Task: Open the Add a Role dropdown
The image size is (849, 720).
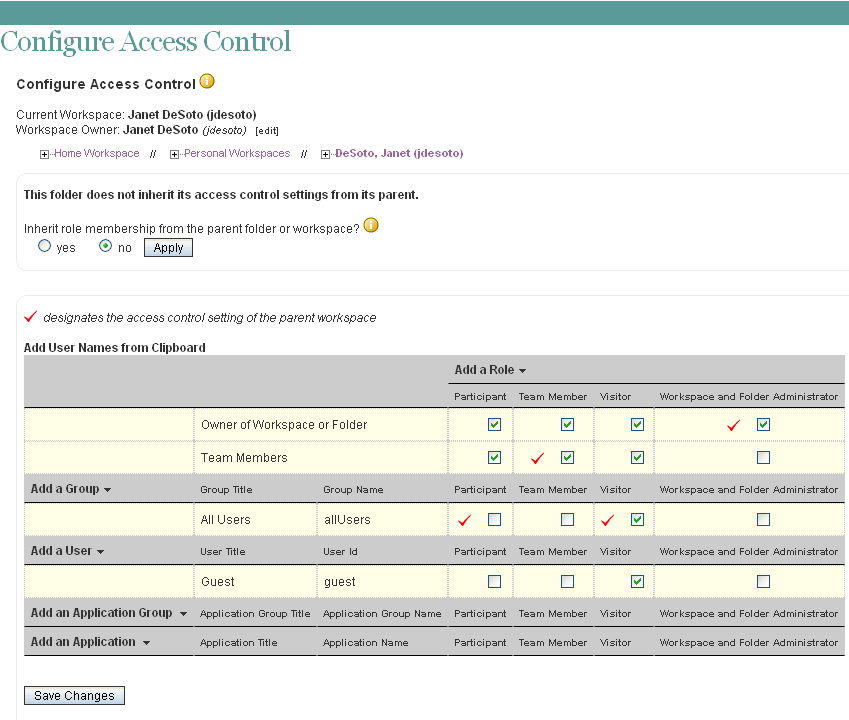Action: coord(488,369)
